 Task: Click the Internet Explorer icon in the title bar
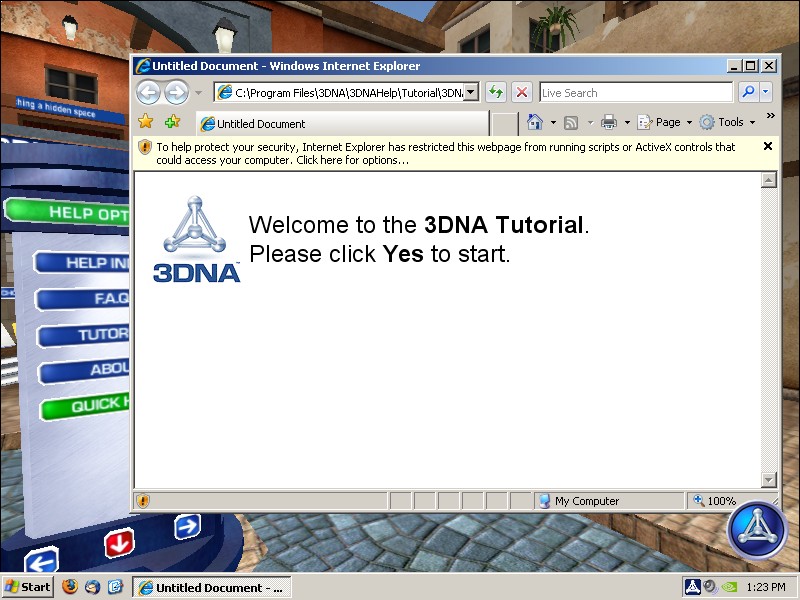[x=142, y=66]
